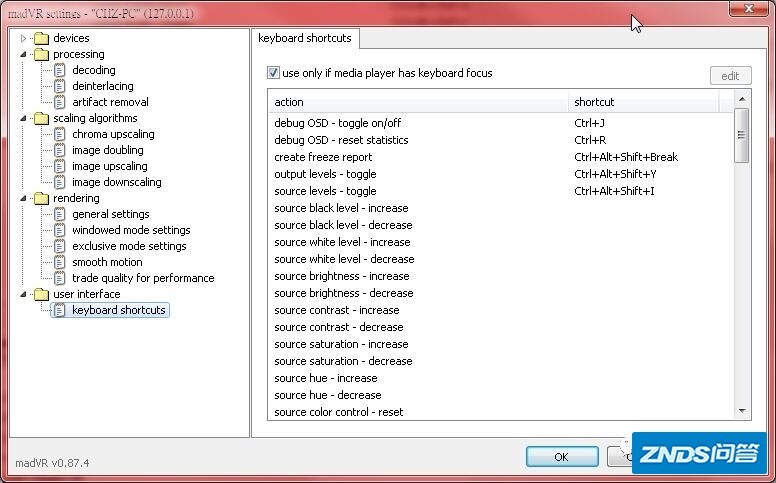Click the user interface folder icon
Screen dimensions: 776x483
click(x=42, y=294)
